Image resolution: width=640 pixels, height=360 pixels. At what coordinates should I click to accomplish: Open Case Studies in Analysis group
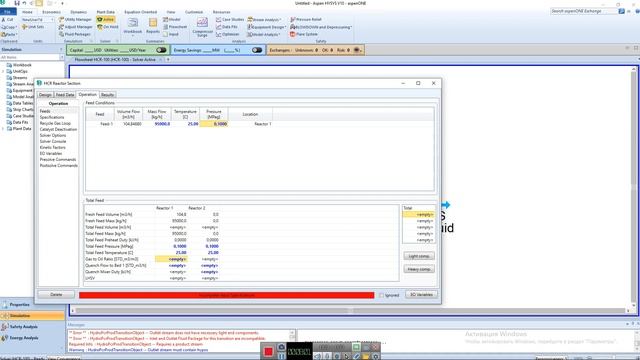coord(230,19)
